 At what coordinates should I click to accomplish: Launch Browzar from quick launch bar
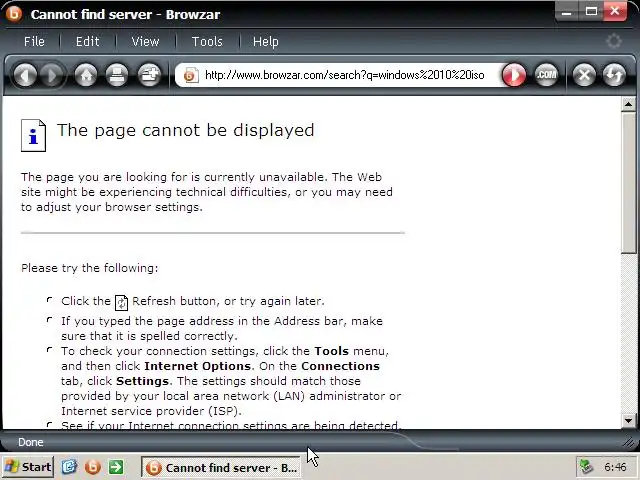pos(93,467)
